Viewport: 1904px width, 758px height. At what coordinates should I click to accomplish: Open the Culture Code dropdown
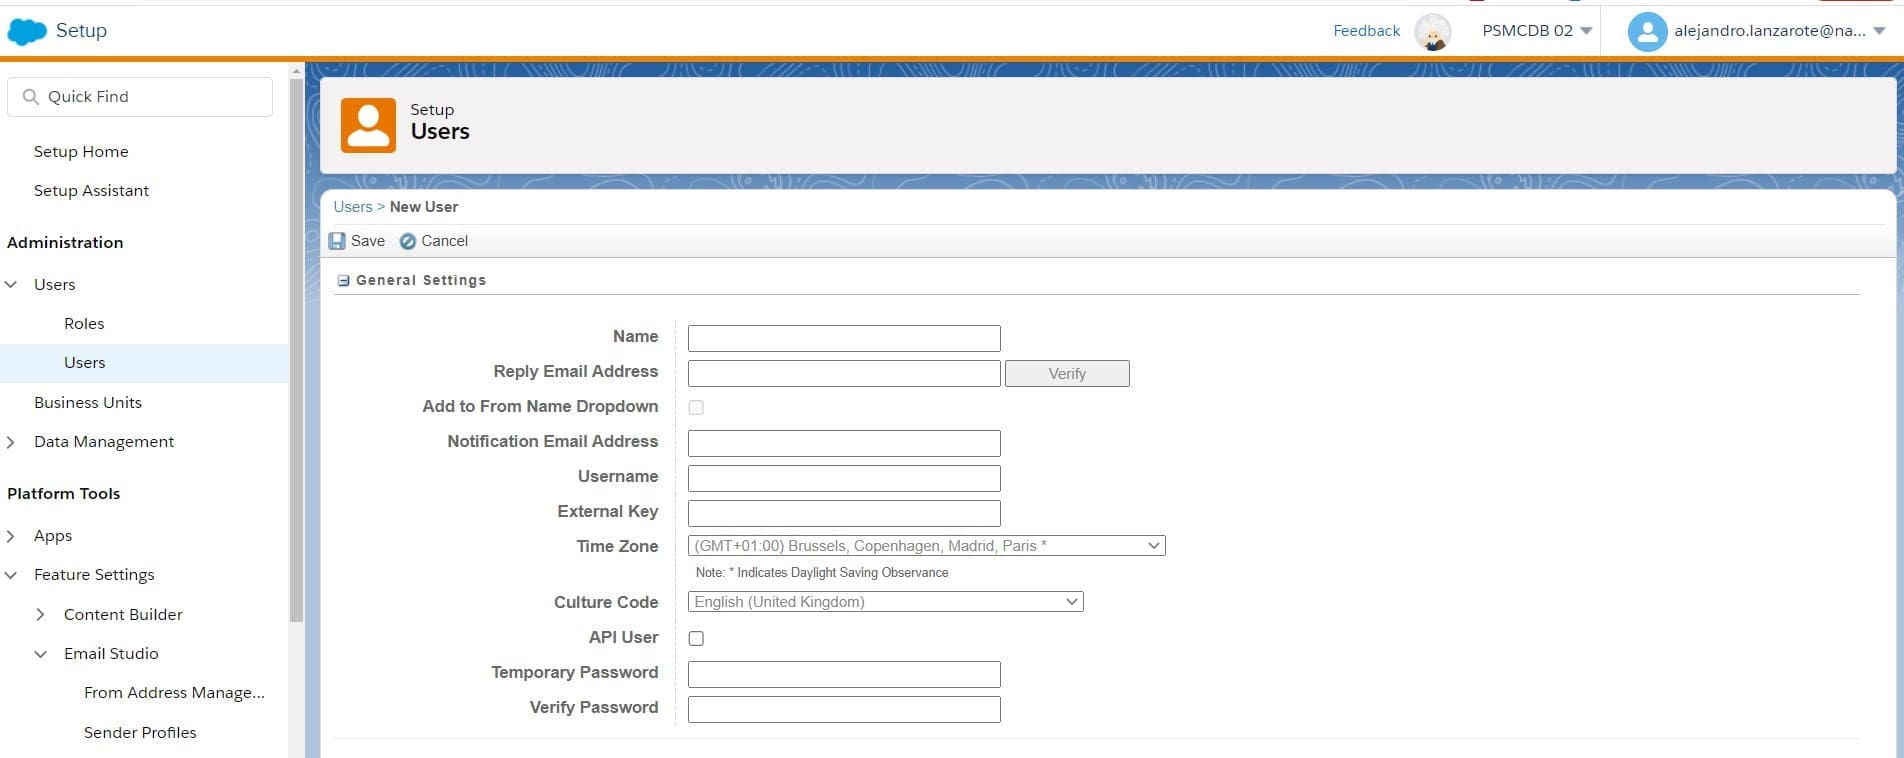pyautogui.click(x=885, y=602)
